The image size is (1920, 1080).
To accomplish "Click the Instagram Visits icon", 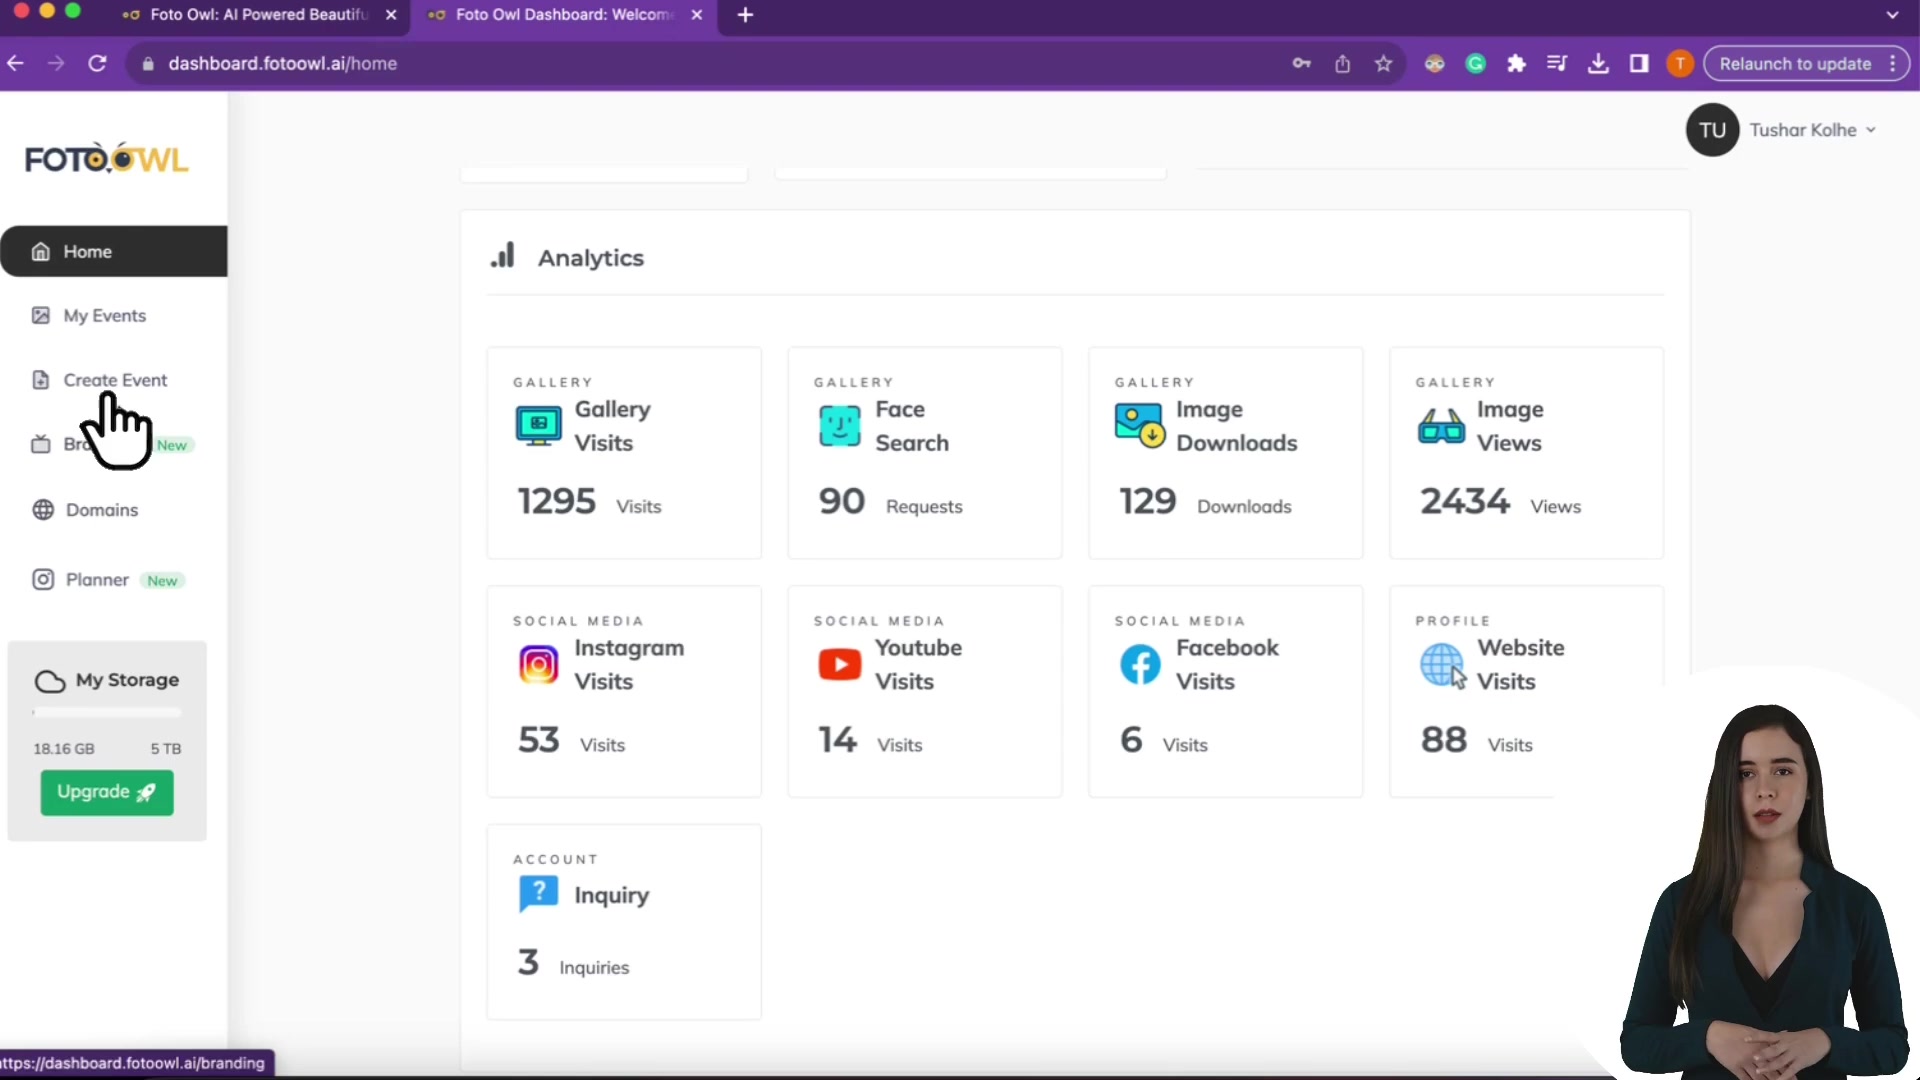I will tap(538, 665).
